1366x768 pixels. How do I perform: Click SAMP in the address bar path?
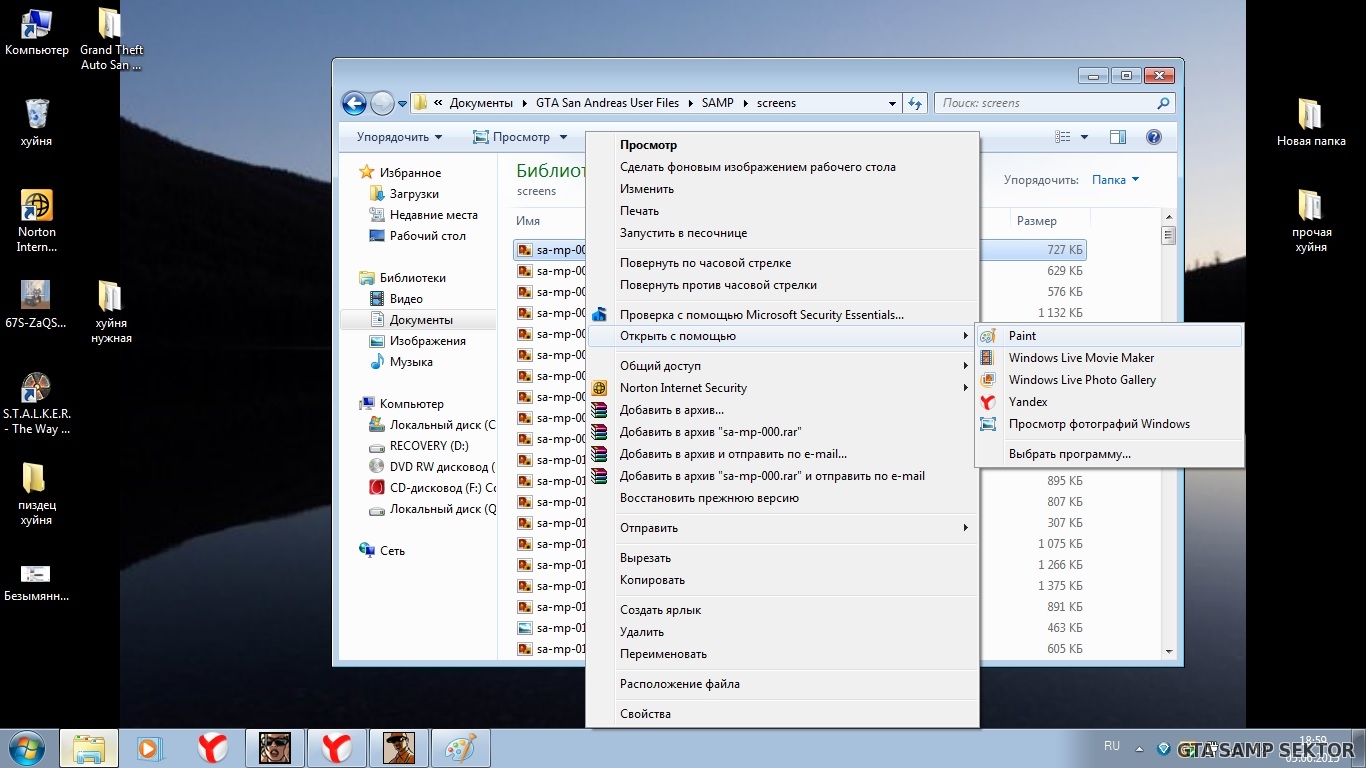click(x=717, y=103)
